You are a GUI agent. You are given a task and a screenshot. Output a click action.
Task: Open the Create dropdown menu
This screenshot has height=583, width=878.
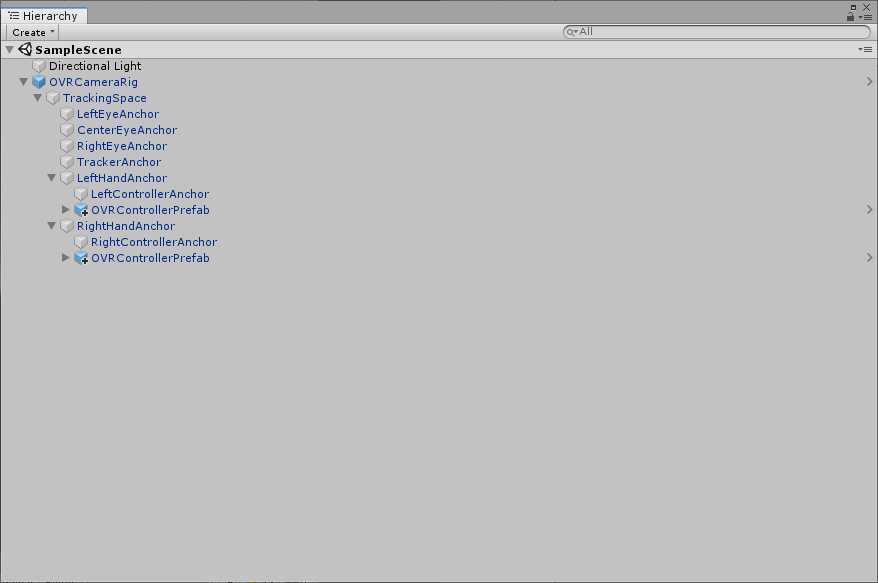click(x=32, y=32)
